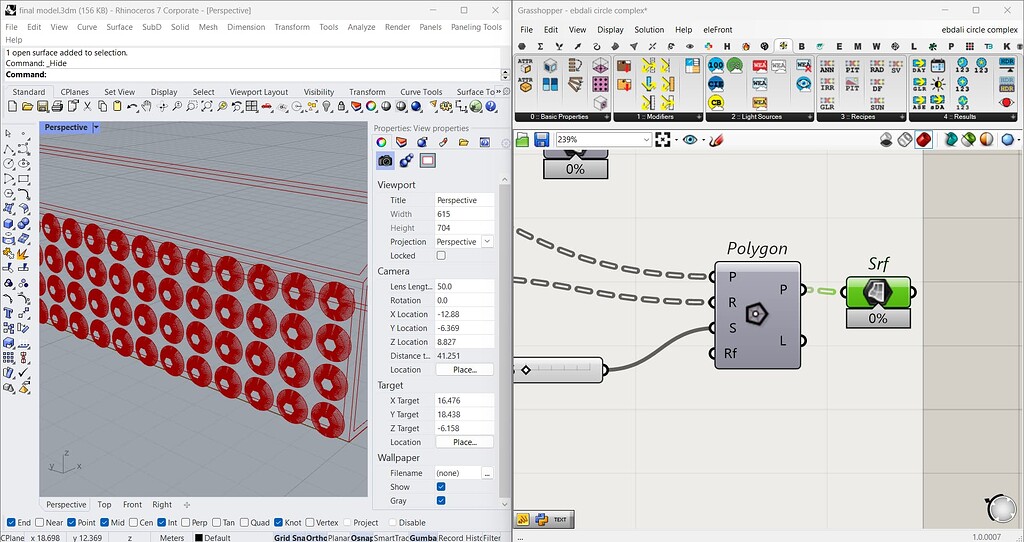This screenshot has width=1024, height=542.
Task: Open Grasshopper preview eye dropdown arrow
Action: 703,140
